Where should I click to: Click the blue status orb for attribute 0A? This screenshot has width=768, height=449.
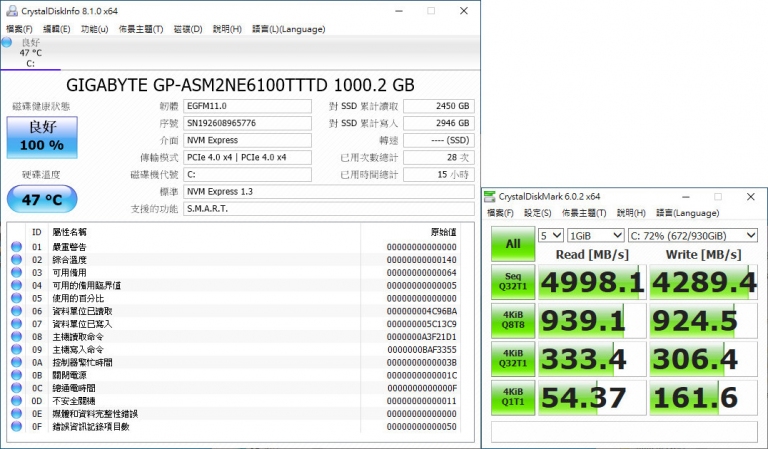point(17,362)
